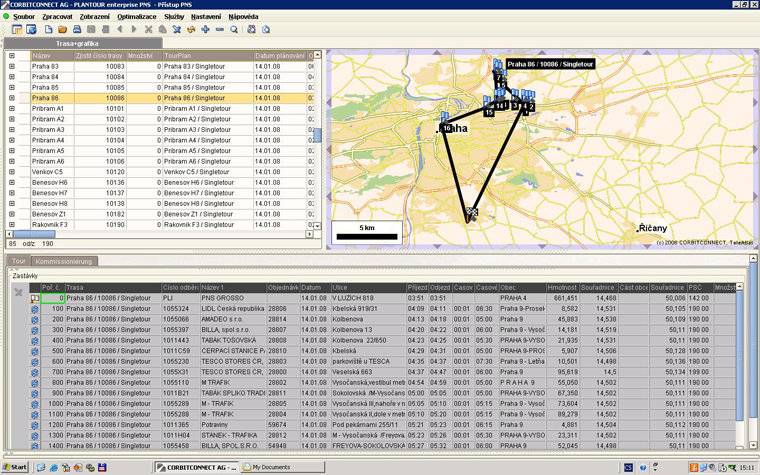The width and height of the screenshot is (760, 475).
Task: Click the help question mark in the system tray
Action: pos(643,468)
